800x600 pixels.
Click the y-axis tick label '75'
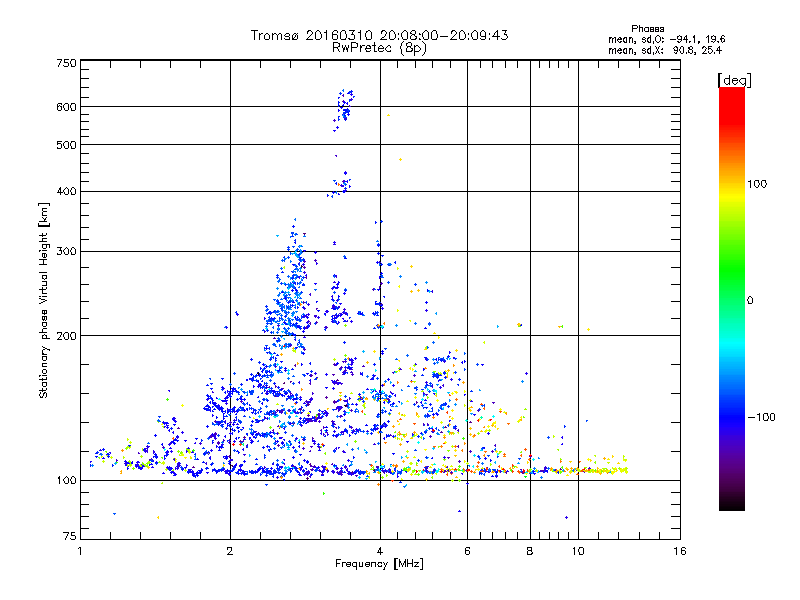[x=70, y=536]
